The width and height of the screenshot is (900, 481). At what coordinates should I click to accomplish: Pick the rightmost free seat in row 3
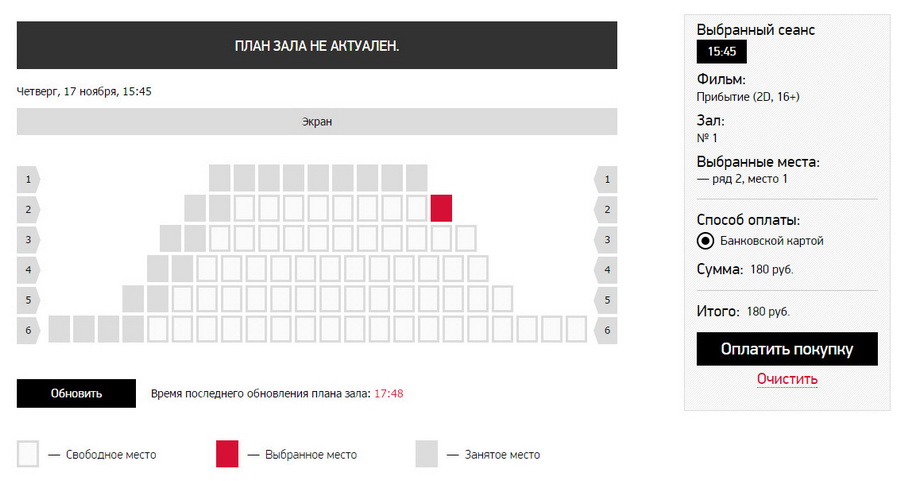[465, 239]
